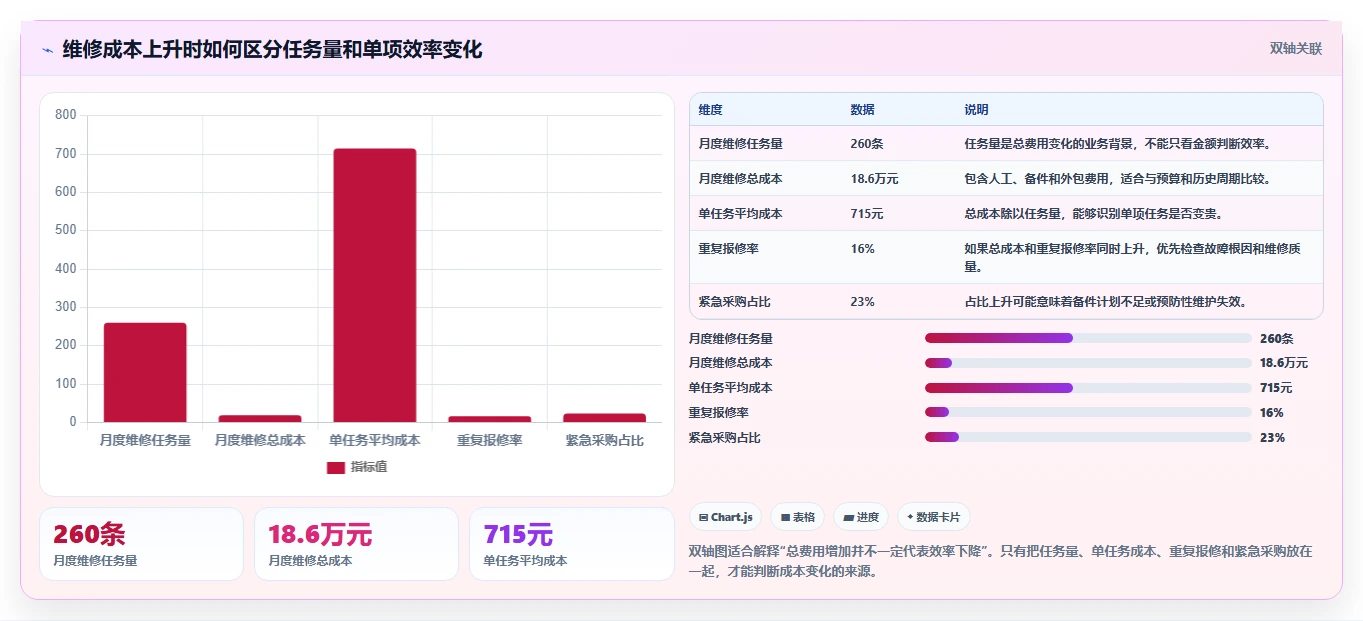The width and height of the screenshot is (1363, 621).
Task: Click the 表格 chip
Action: pyautogui.click(x=797, y=517)
